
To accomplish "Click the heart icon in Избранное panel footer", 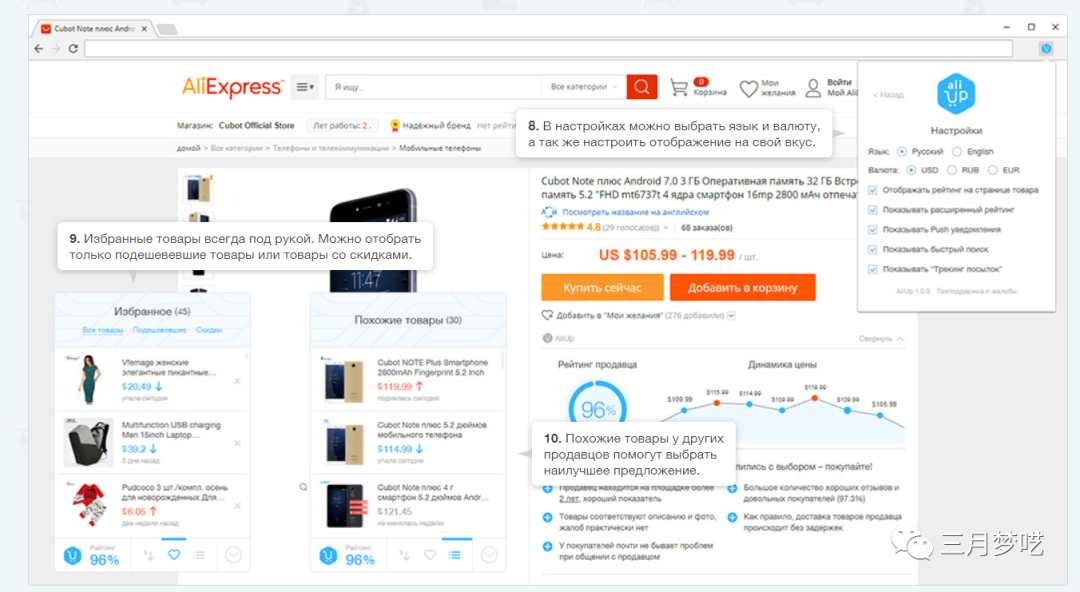I will click(x=173, y=555).
